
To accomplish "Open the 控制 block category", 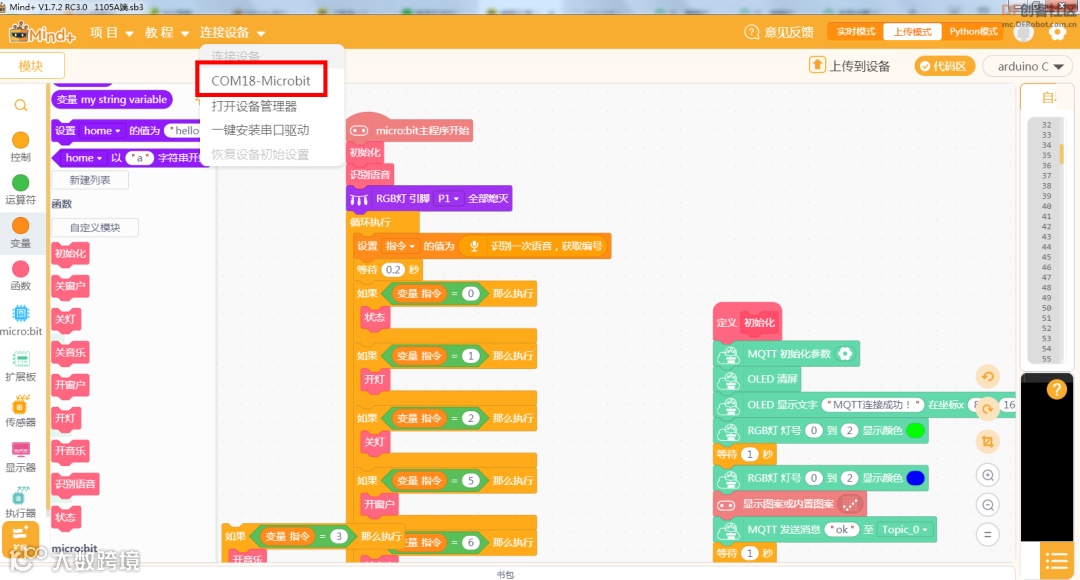I will tap(21, 147).
